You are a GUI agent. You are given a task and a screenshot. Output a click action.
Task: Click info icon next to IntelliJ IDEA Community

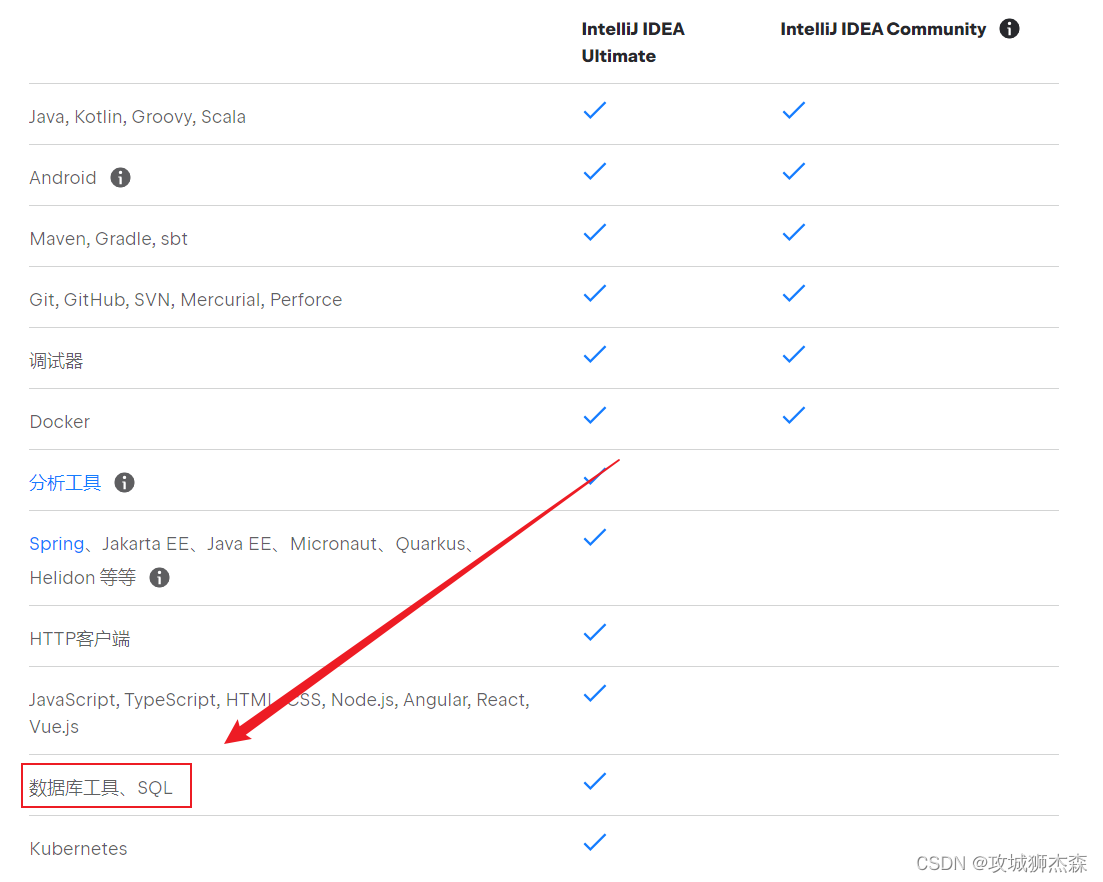pyautogui.click(x=1009, y=29)
